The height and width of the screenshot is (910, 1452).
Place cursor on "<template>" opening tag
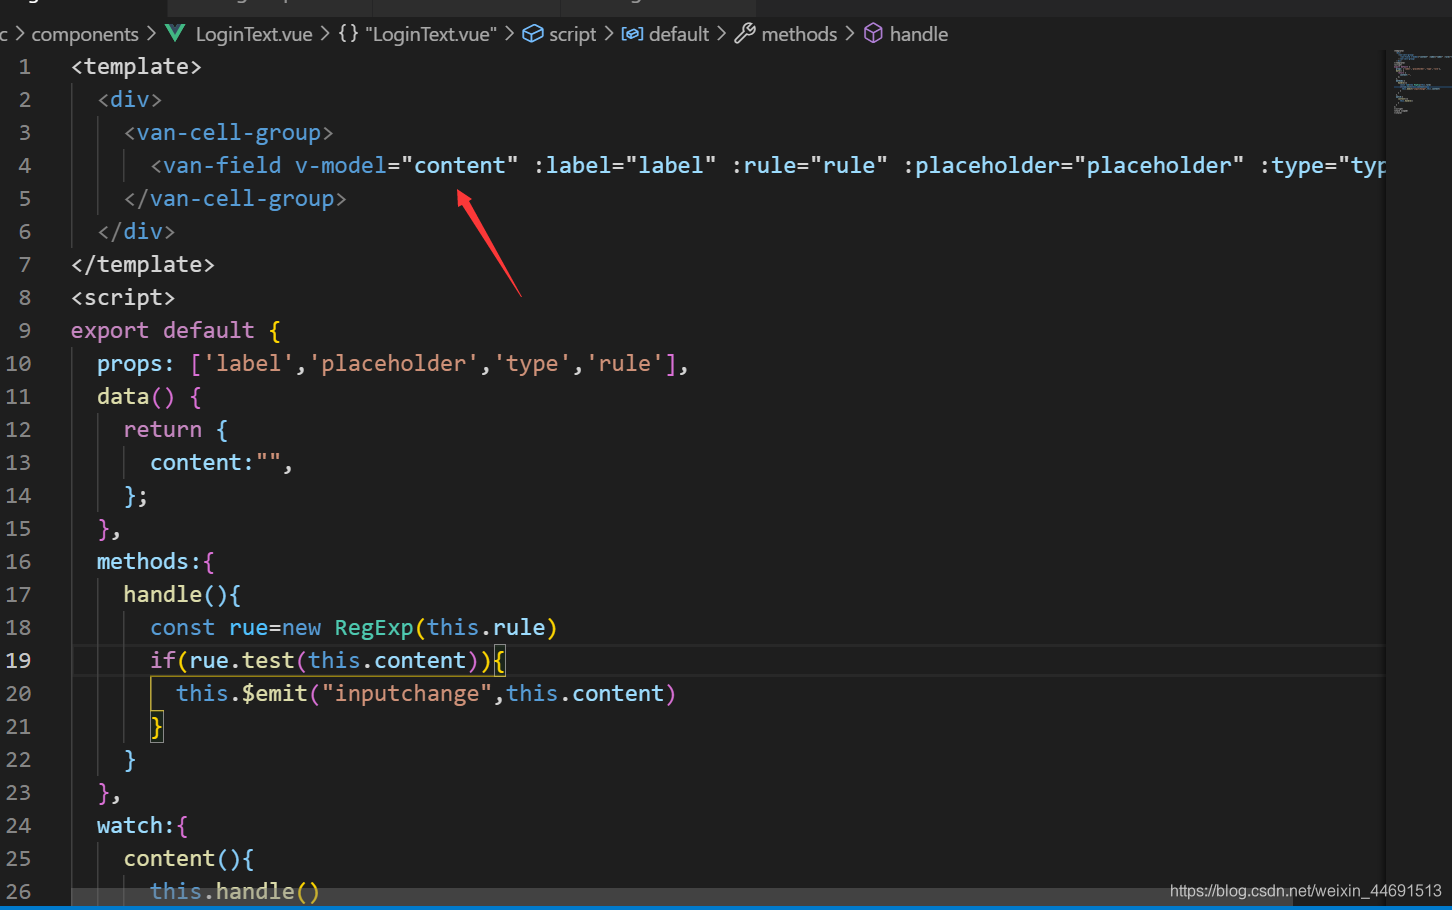(x=136, y=66)
